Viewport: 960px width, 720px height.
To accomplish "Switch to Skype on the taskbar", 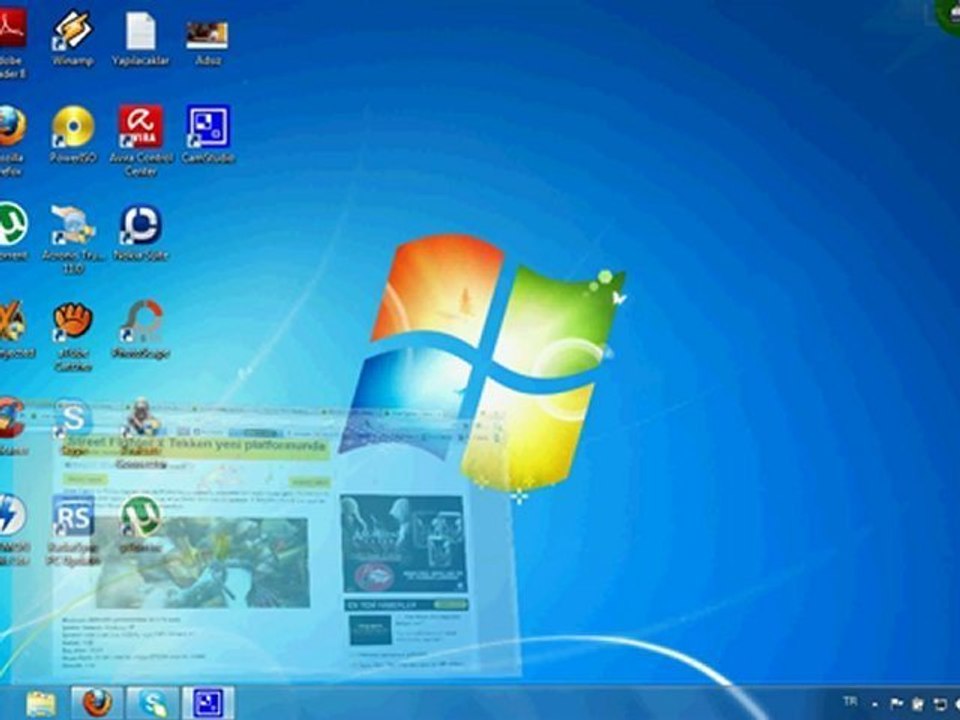I will tap(152, 703).
